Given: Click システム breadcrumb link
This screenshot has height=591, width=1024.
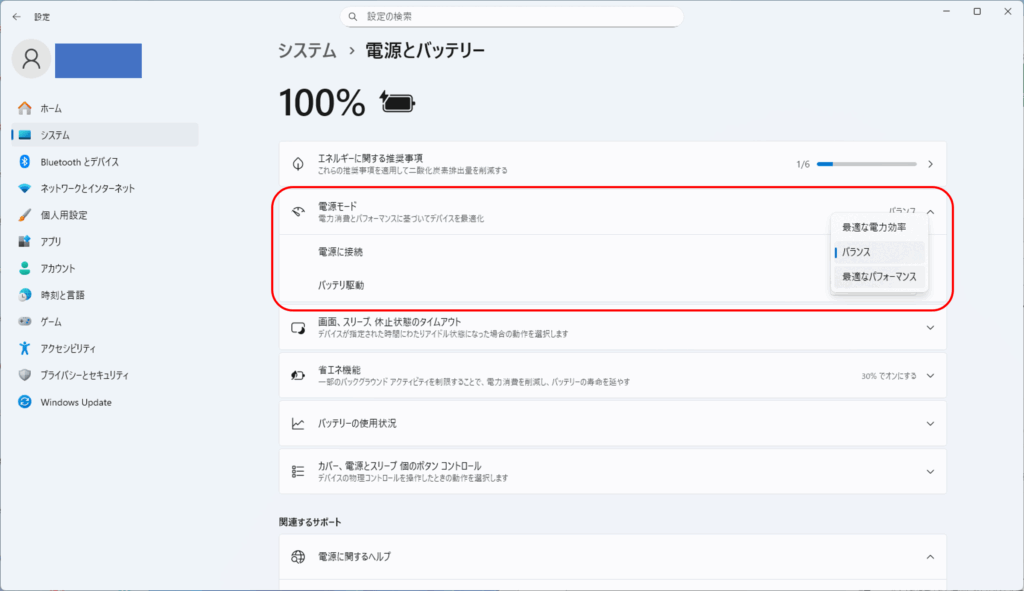Looking at the screenshot, I should (307, 50).
